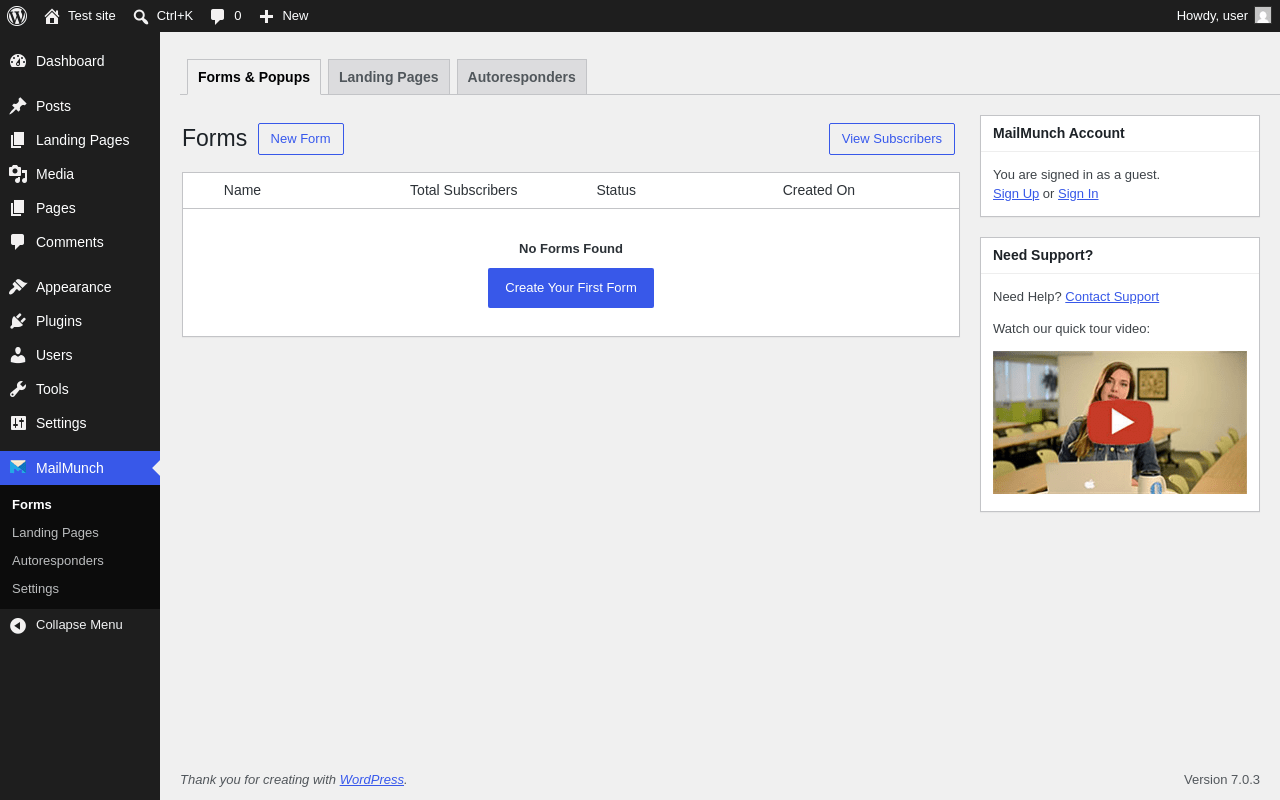The height and width of the screenshot is (800, 1280).
Task: Open Forms in MailMunch submenu
Action: (x=32, y=504)
